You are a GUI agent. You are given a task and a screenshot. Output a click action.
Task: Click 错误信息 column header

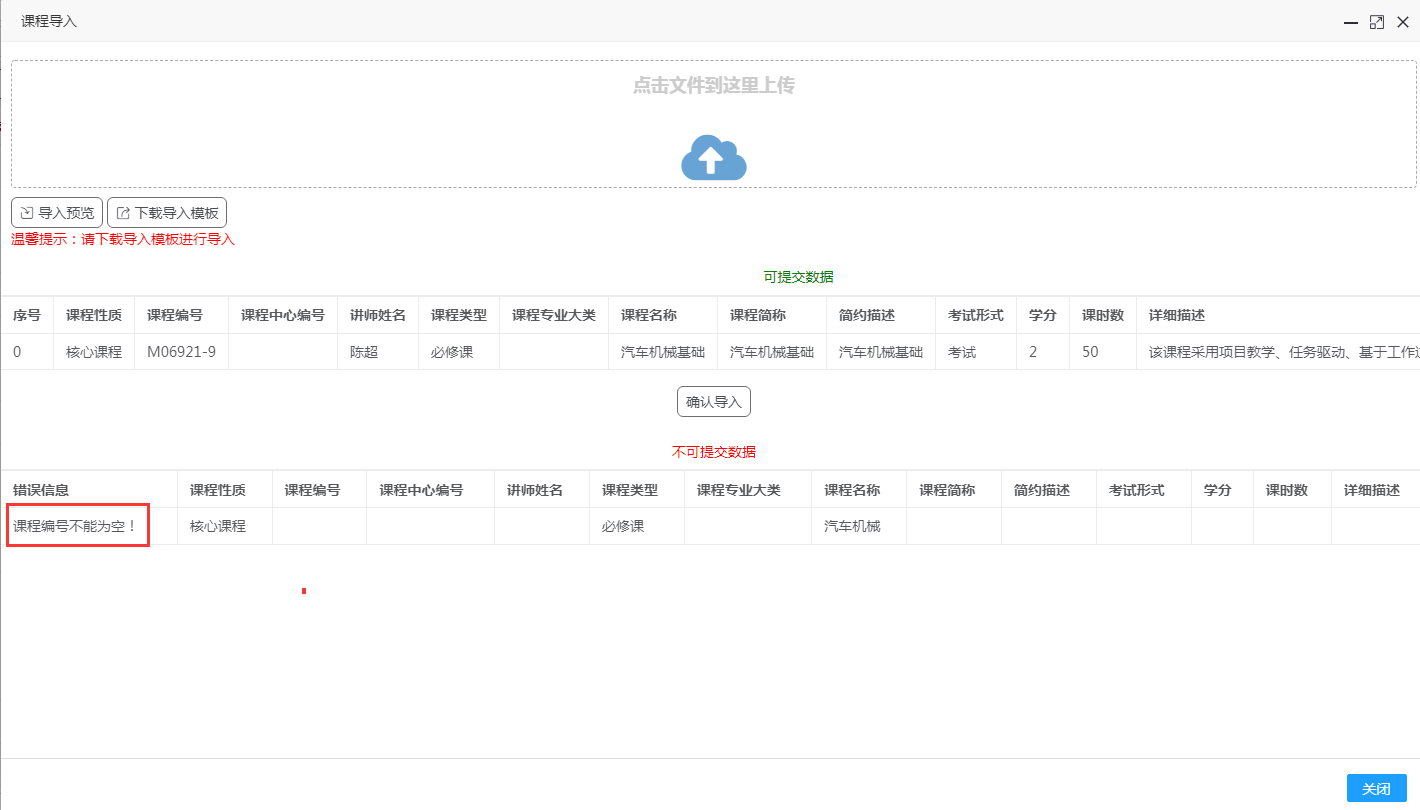point(41,490)
